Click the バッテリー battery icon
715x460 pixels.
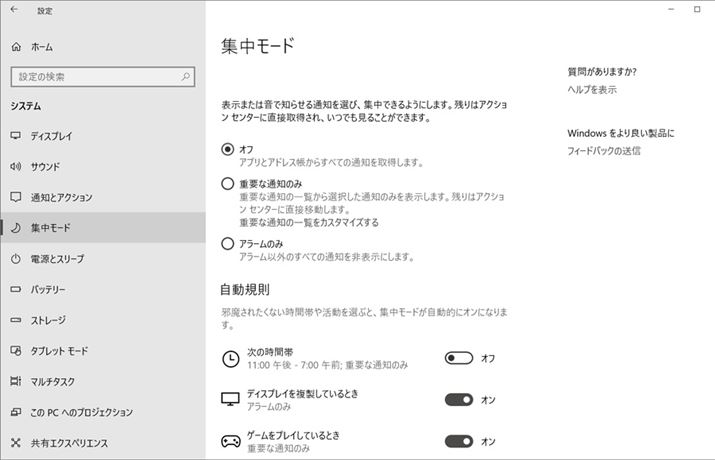coord(16,289)
